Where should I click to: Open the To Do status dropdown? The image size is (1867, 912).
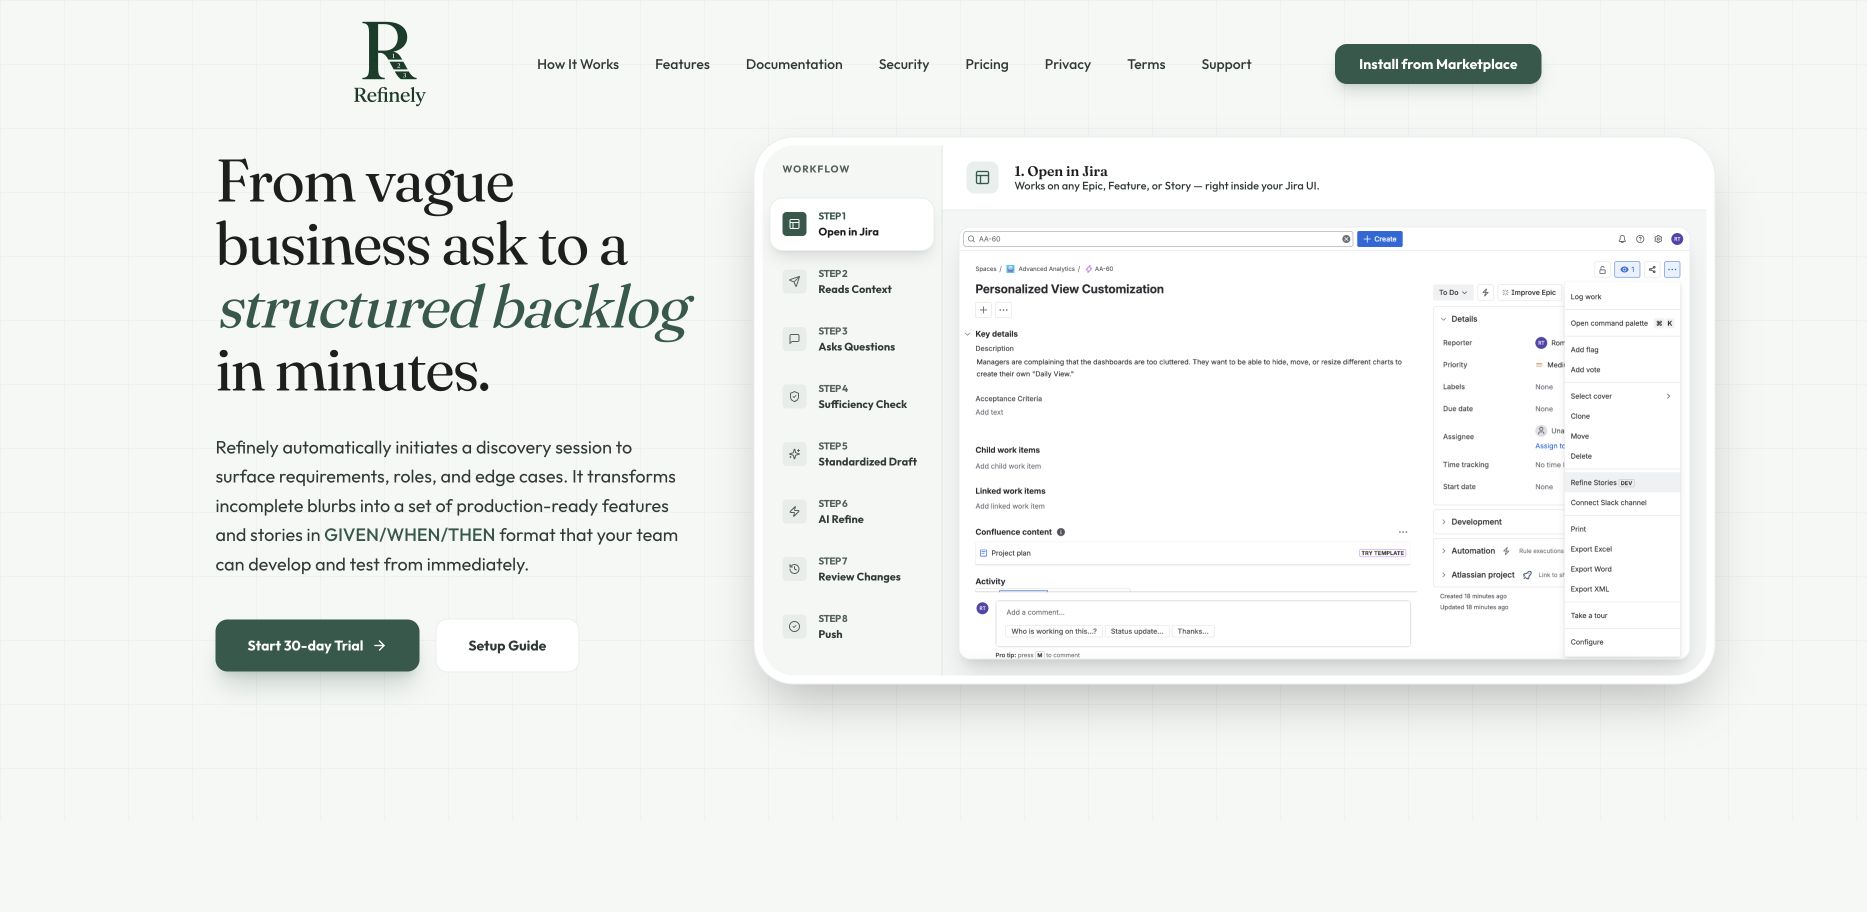[1453, 293]
